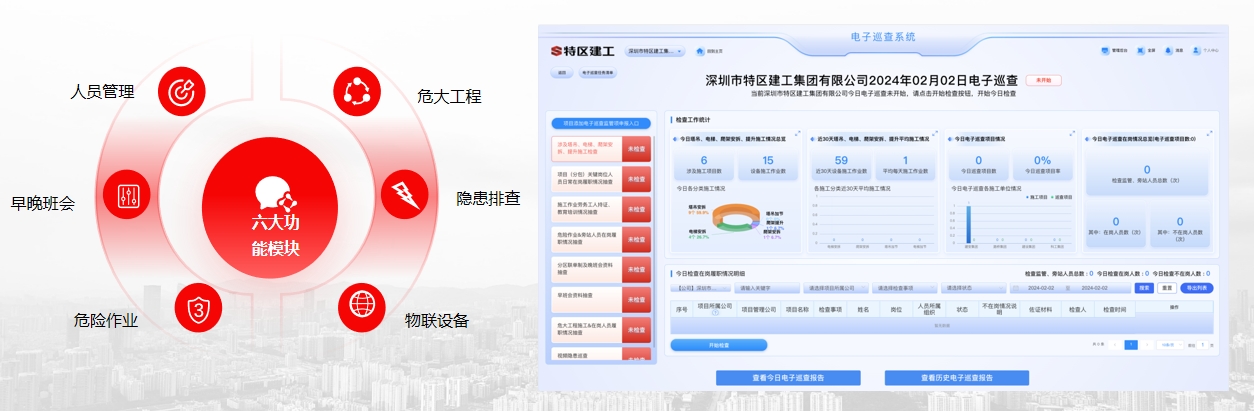This screenshot has width=1254, height=411.
Task: Click the central 六大功能模块 chat icon
Action: click(274, 192)
